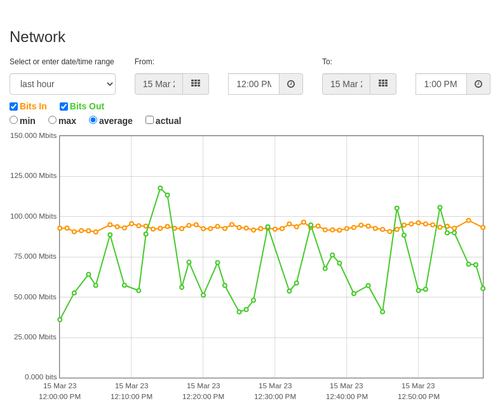Select the max radio button

click(x=52, y=120)
